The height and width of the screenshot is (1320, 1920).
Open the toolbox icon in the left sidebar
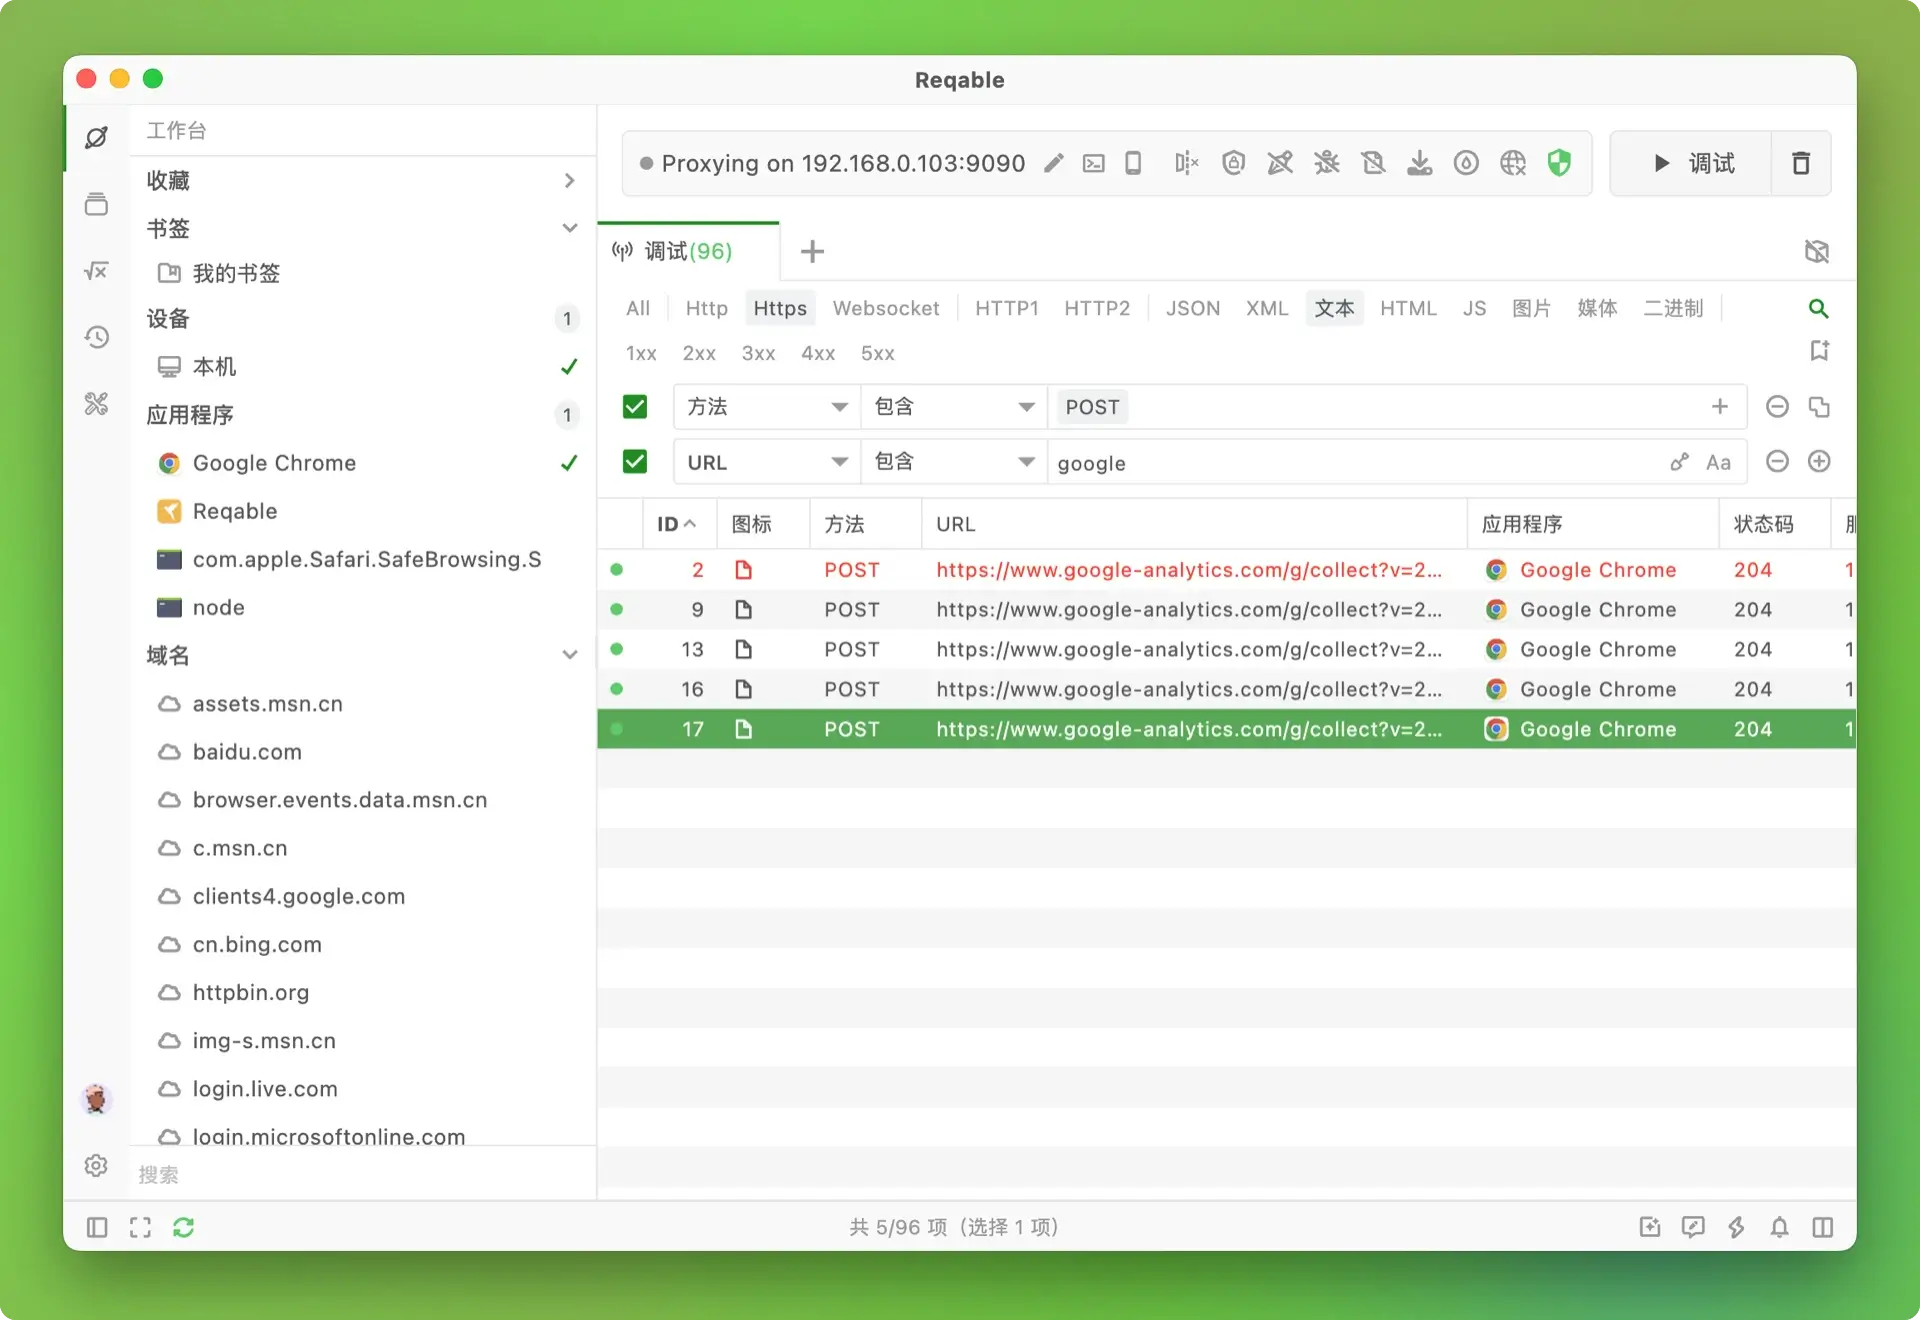point(96,404)
